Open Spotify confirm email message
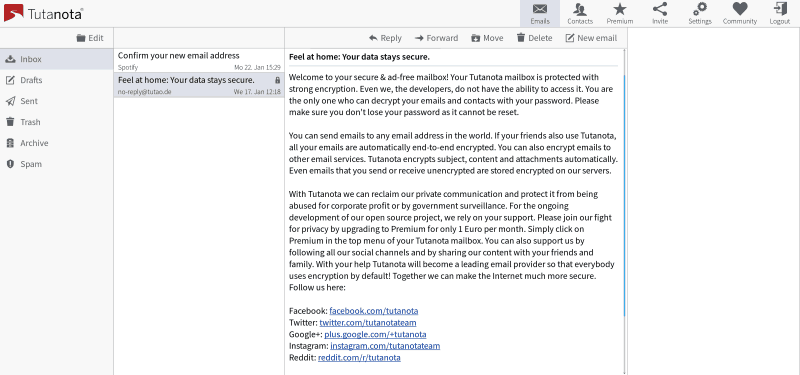Screen dimensions: 800x375 [199, 60]
